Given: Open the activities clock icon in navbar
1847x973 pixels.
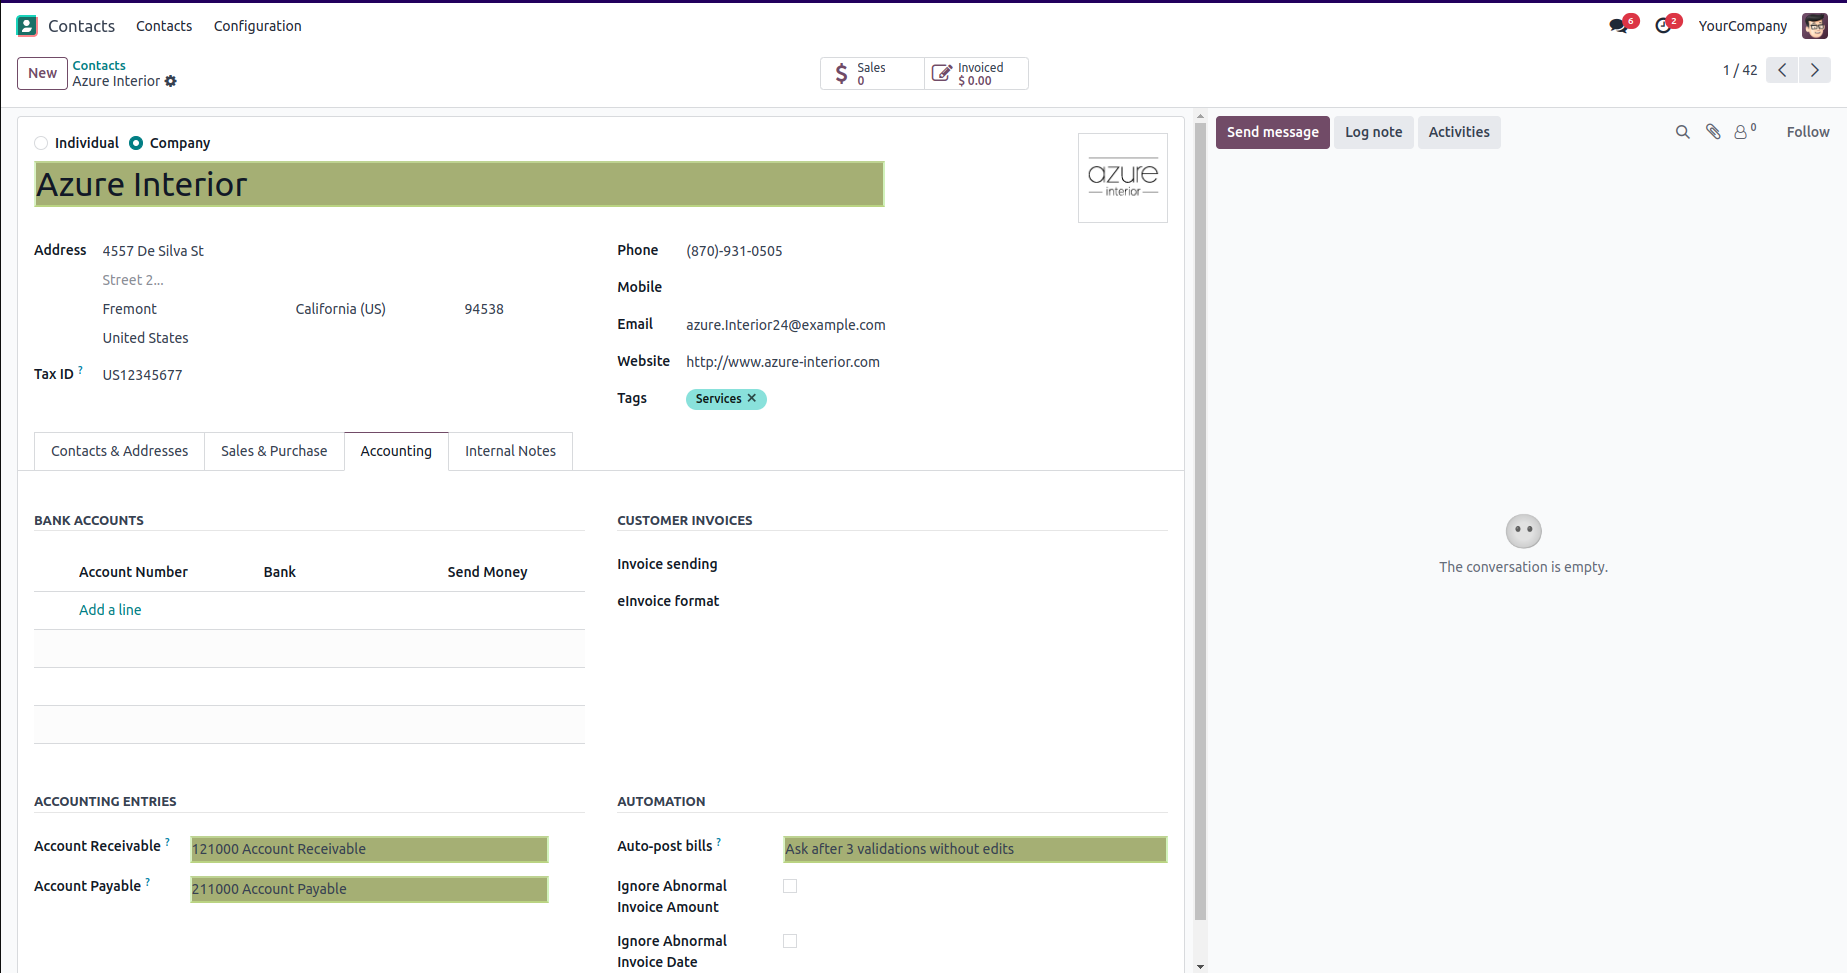Looking at the screenshot, I should click(x=1666, y=26).
